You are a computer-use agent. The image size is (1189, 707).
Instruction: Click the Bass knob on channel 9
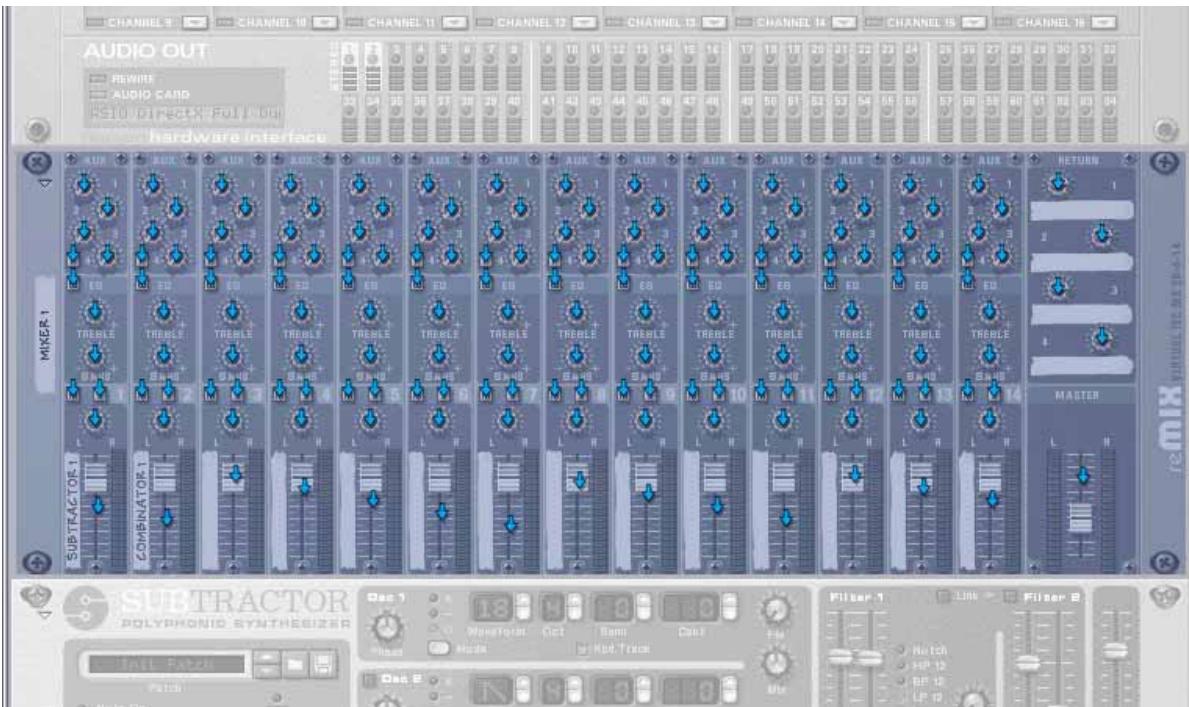pos(645,354)
